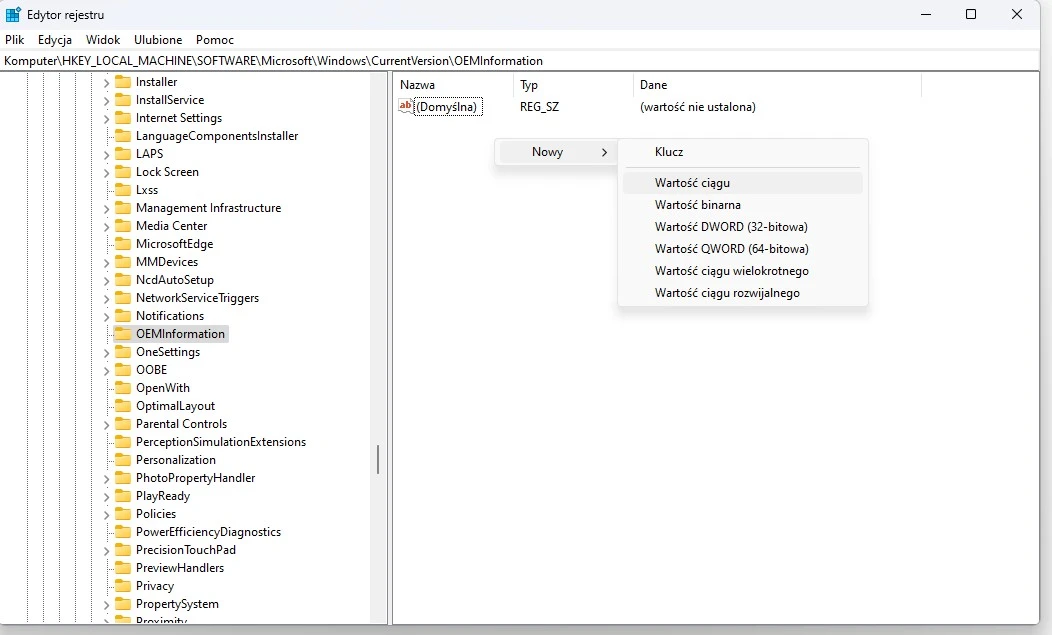The image size is (1052, 635).
Task: Open the Edycja menu
Action: pyautogui.click(x=54, y=40)
